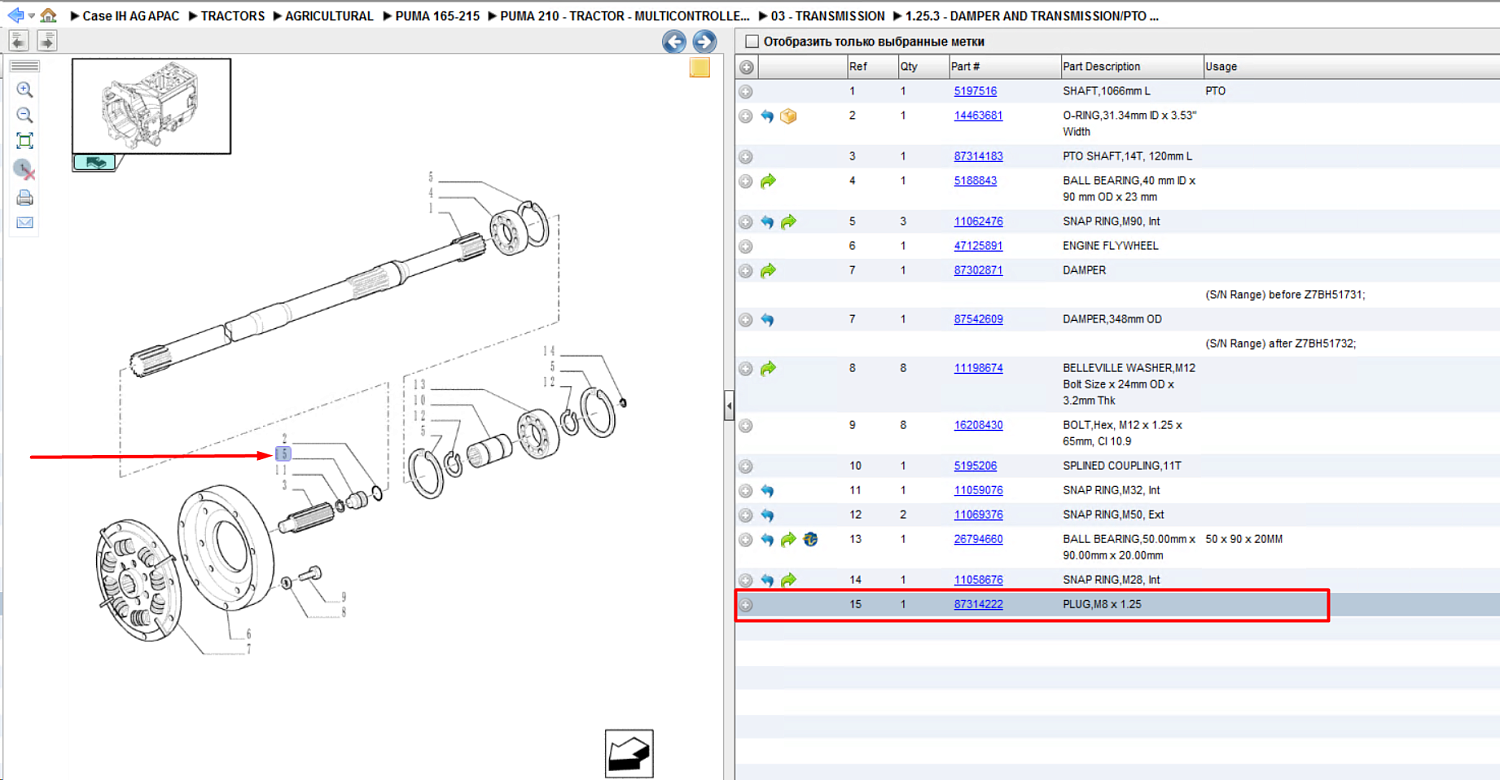Click blue arrow for DAMPER,348mm OD row
The image size is (1500, 780).
click(x=768, y=320)
